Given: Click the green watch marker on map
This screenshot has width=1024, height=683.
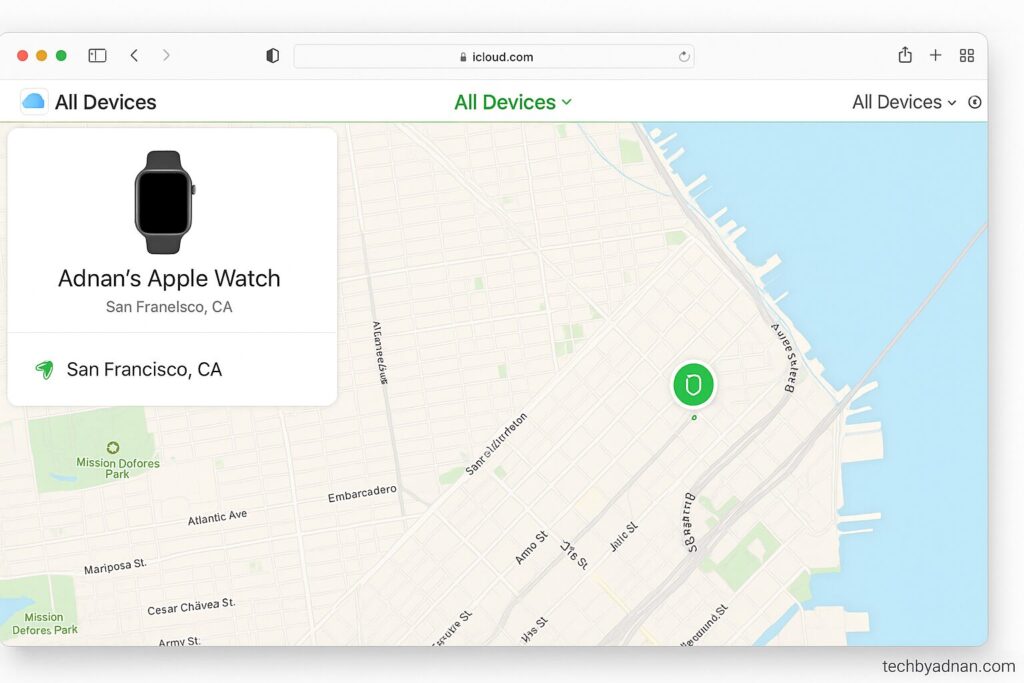Looking at the screenshot, I should [694, 385].
